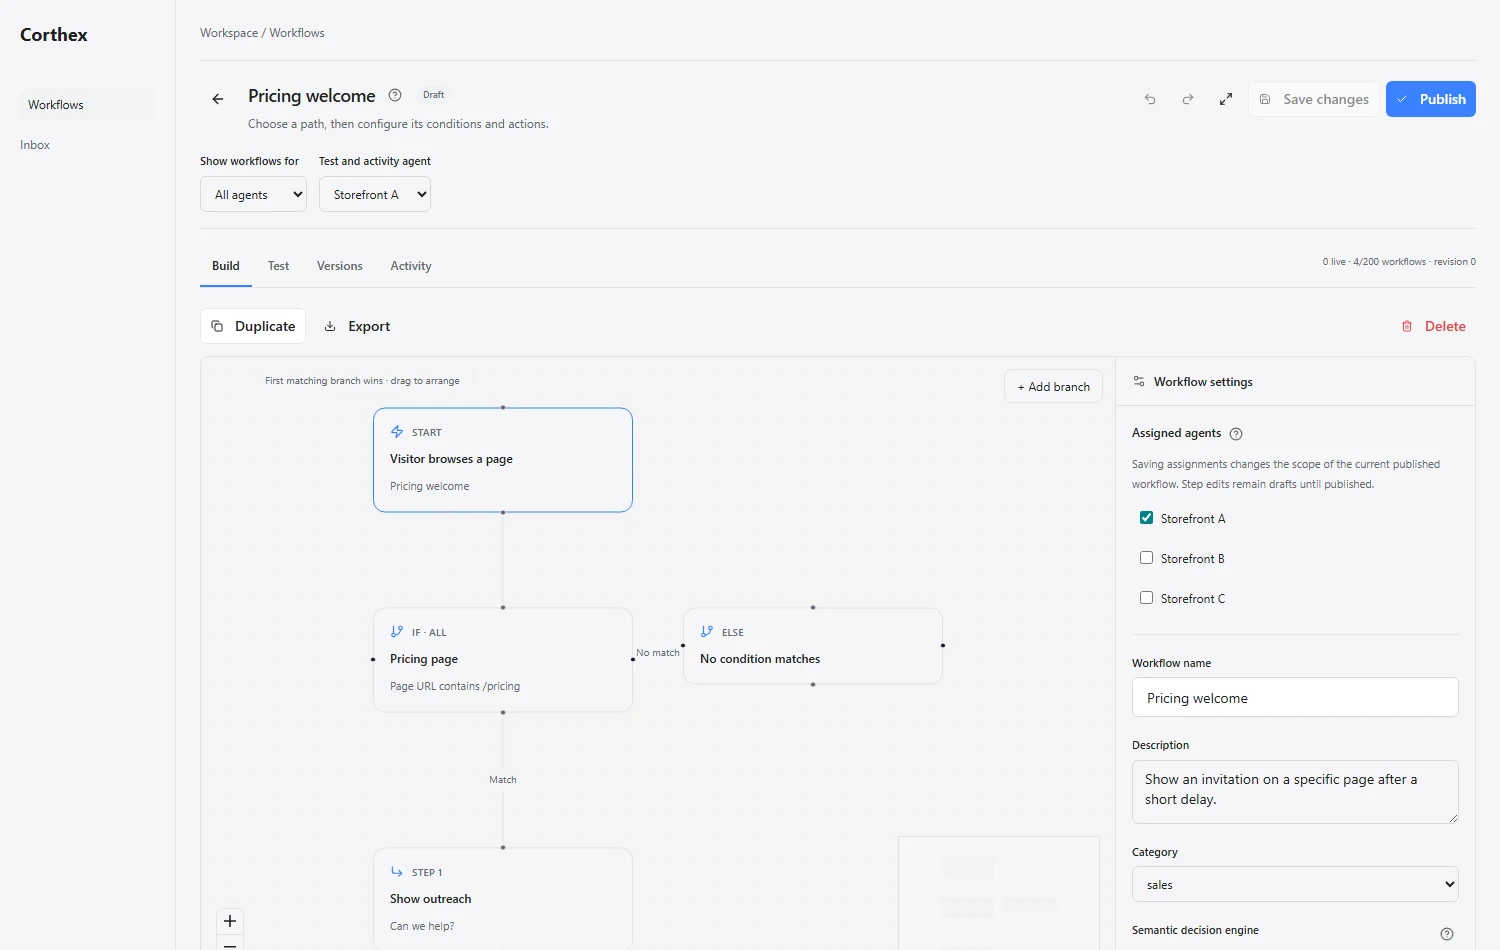Image resolution: width=1500 pixels, height=950 pixels.
Task: Select the Pricing page condition node
Action: (x=503, y=660)
